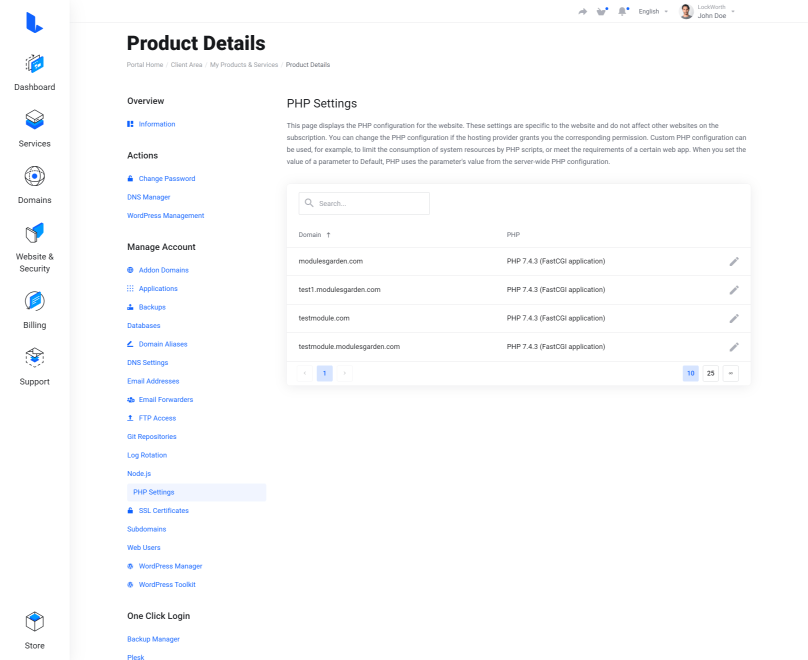Select testmodule.com domain cell
Viewport: 808px width, 660px height.
click(x=324, y=318)
